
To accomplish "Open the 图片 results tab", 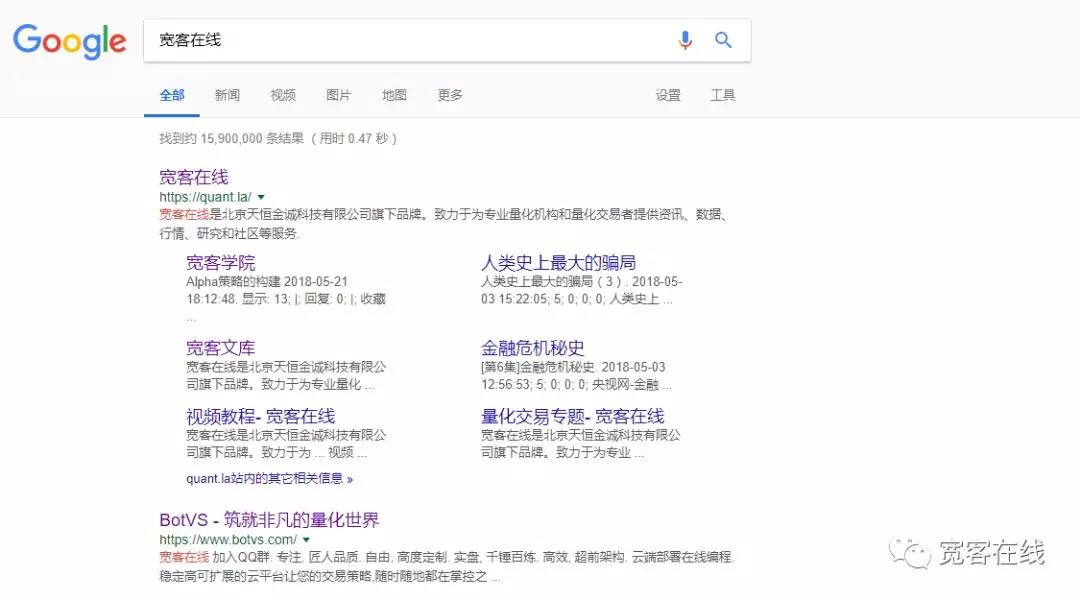I will 339,95.
